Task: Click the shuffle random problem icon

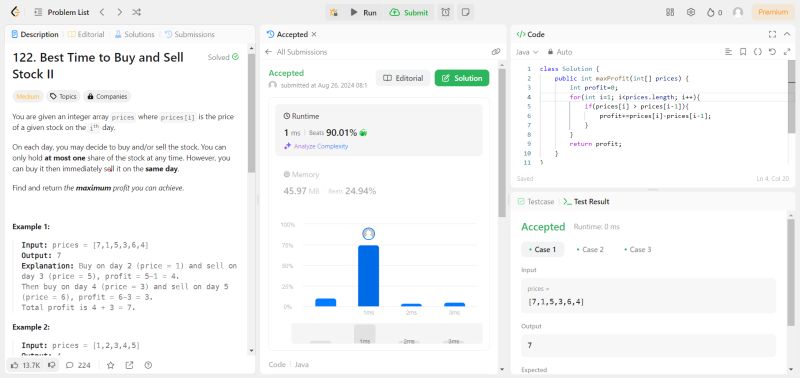Action: 136,12
